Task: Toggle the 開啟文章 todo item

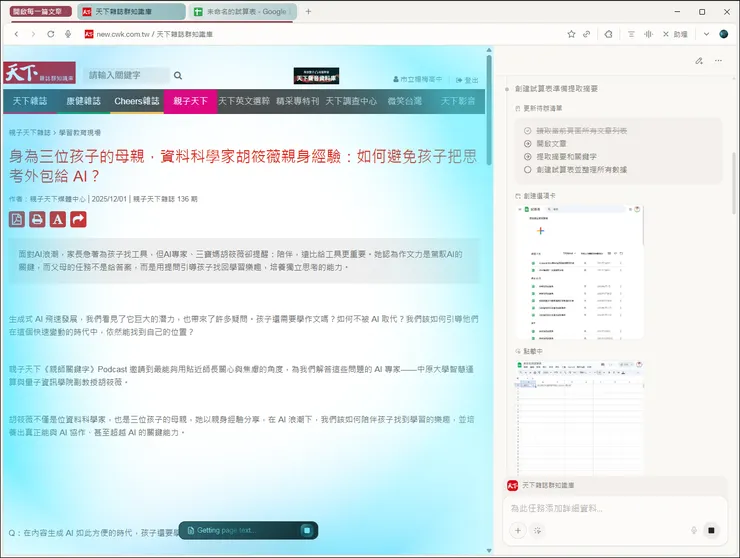Action: tap(546, 144)
